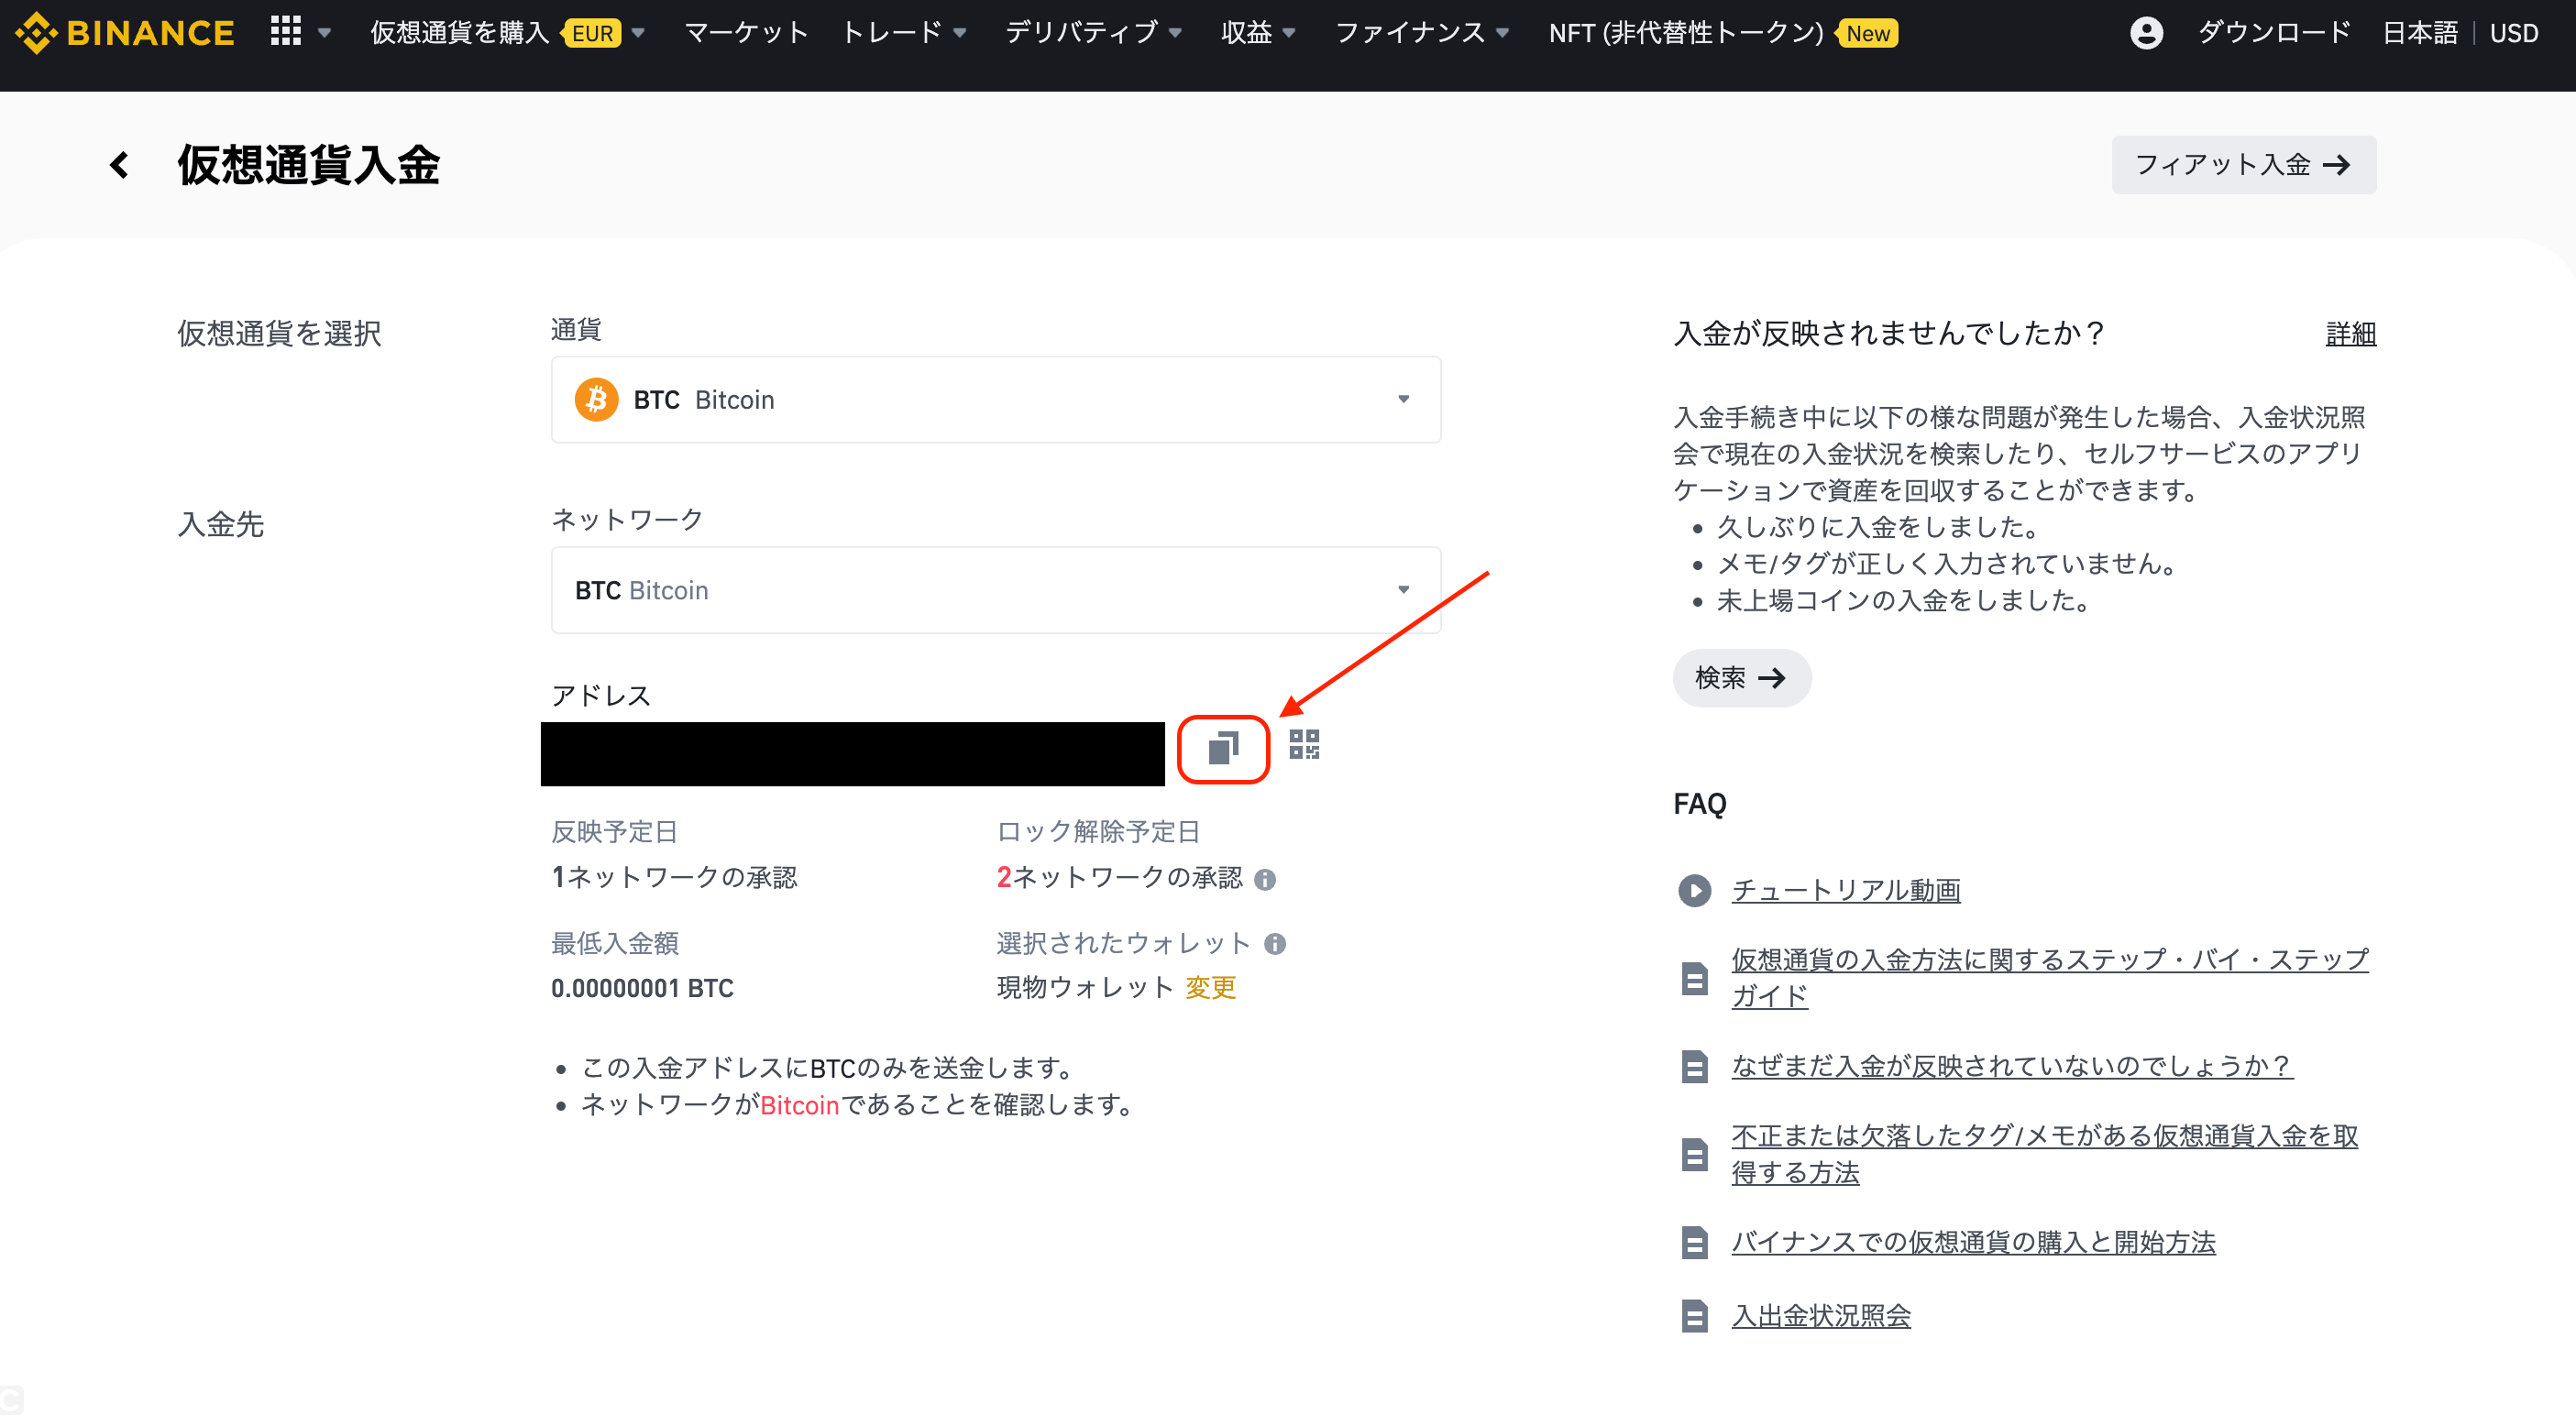Open 不正または欠落したタグ/メモ link
Screen dimensions: 2576x1426
pos(2044,1154)
